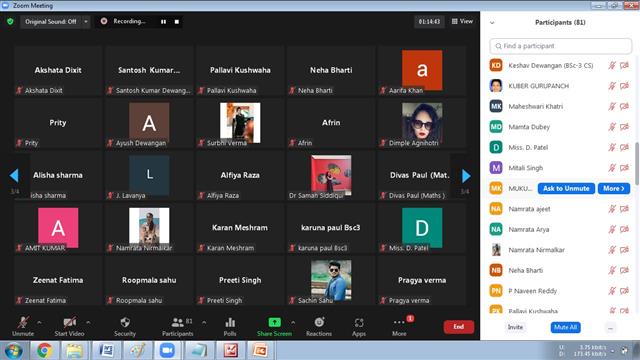
Task: Select Surbhi Verma's video tile
Action: (x=240, y=123)
